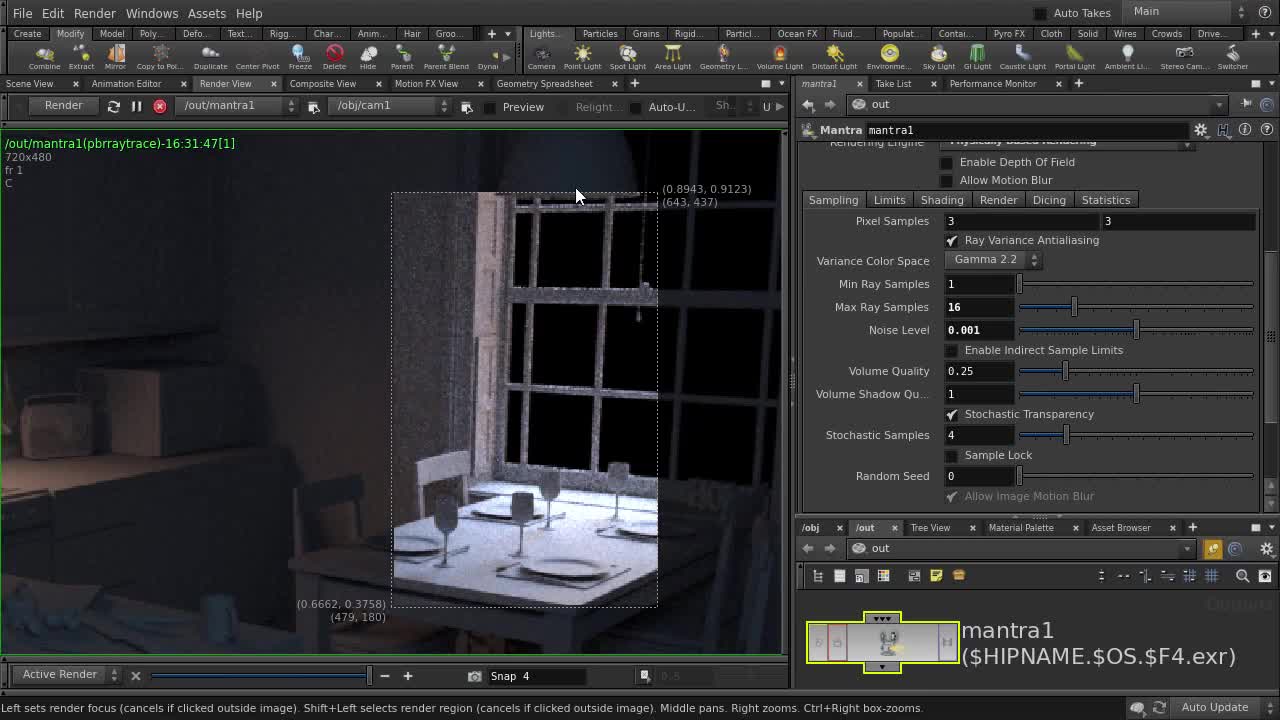Click the minus zoom button below render

tap(384, 676)
